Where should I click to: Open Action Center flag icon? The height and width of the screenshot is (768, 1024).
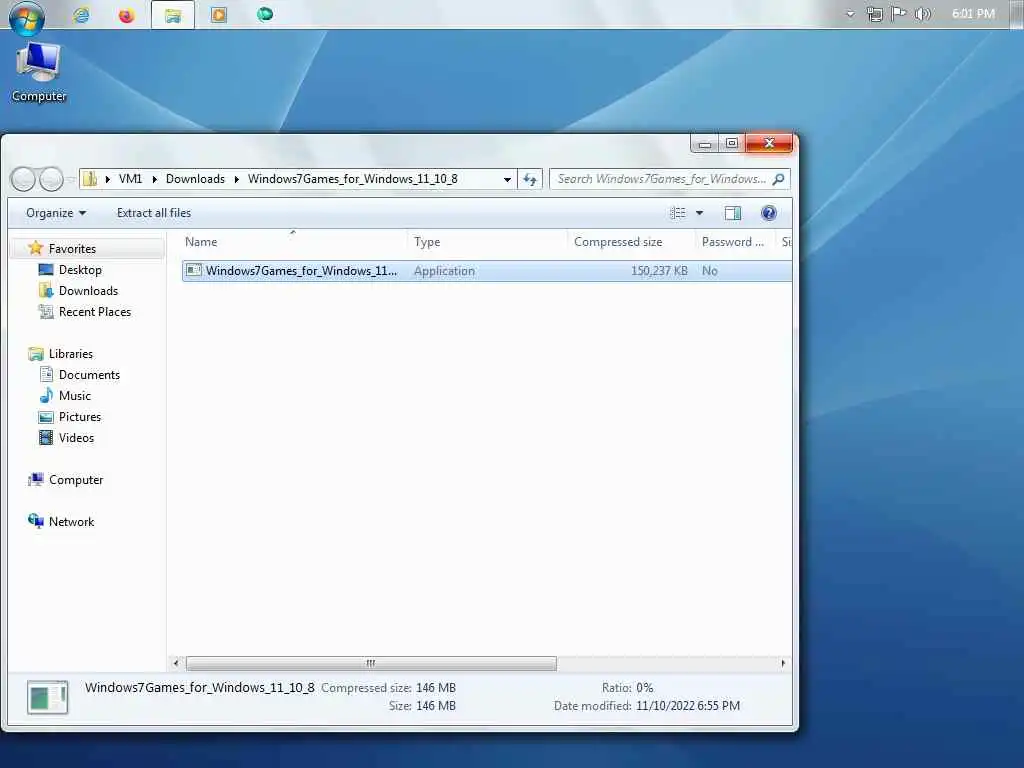pos(899,14)
